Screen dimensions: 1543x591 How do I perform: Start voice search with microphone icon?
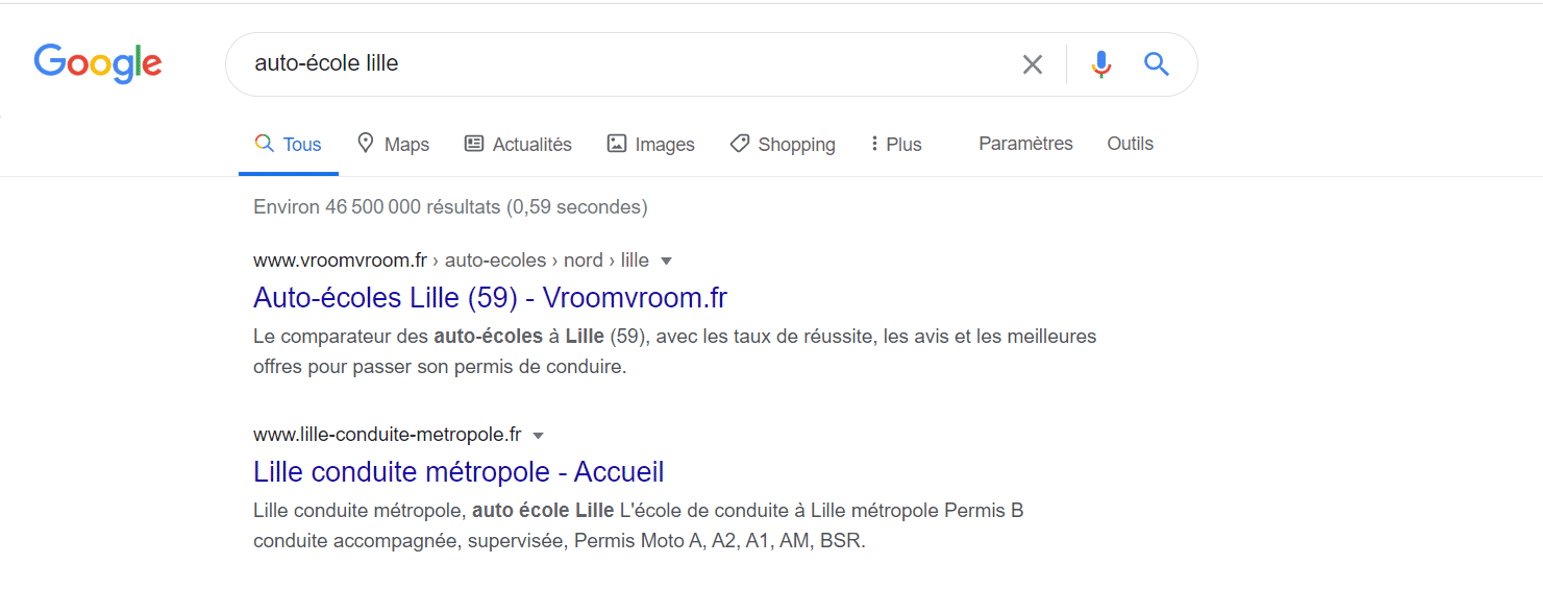pos(1101,65)
